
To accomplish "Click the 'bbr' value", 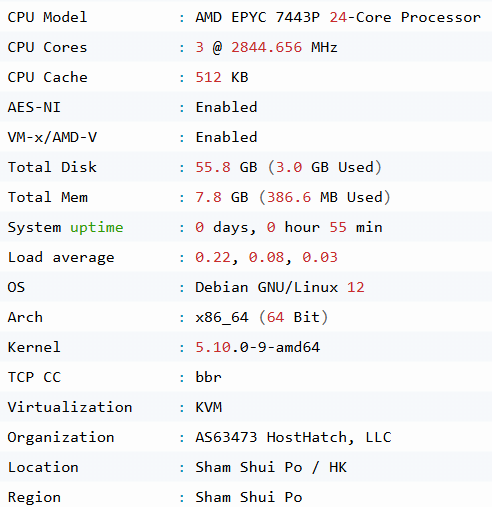I will tap(208, 377).
